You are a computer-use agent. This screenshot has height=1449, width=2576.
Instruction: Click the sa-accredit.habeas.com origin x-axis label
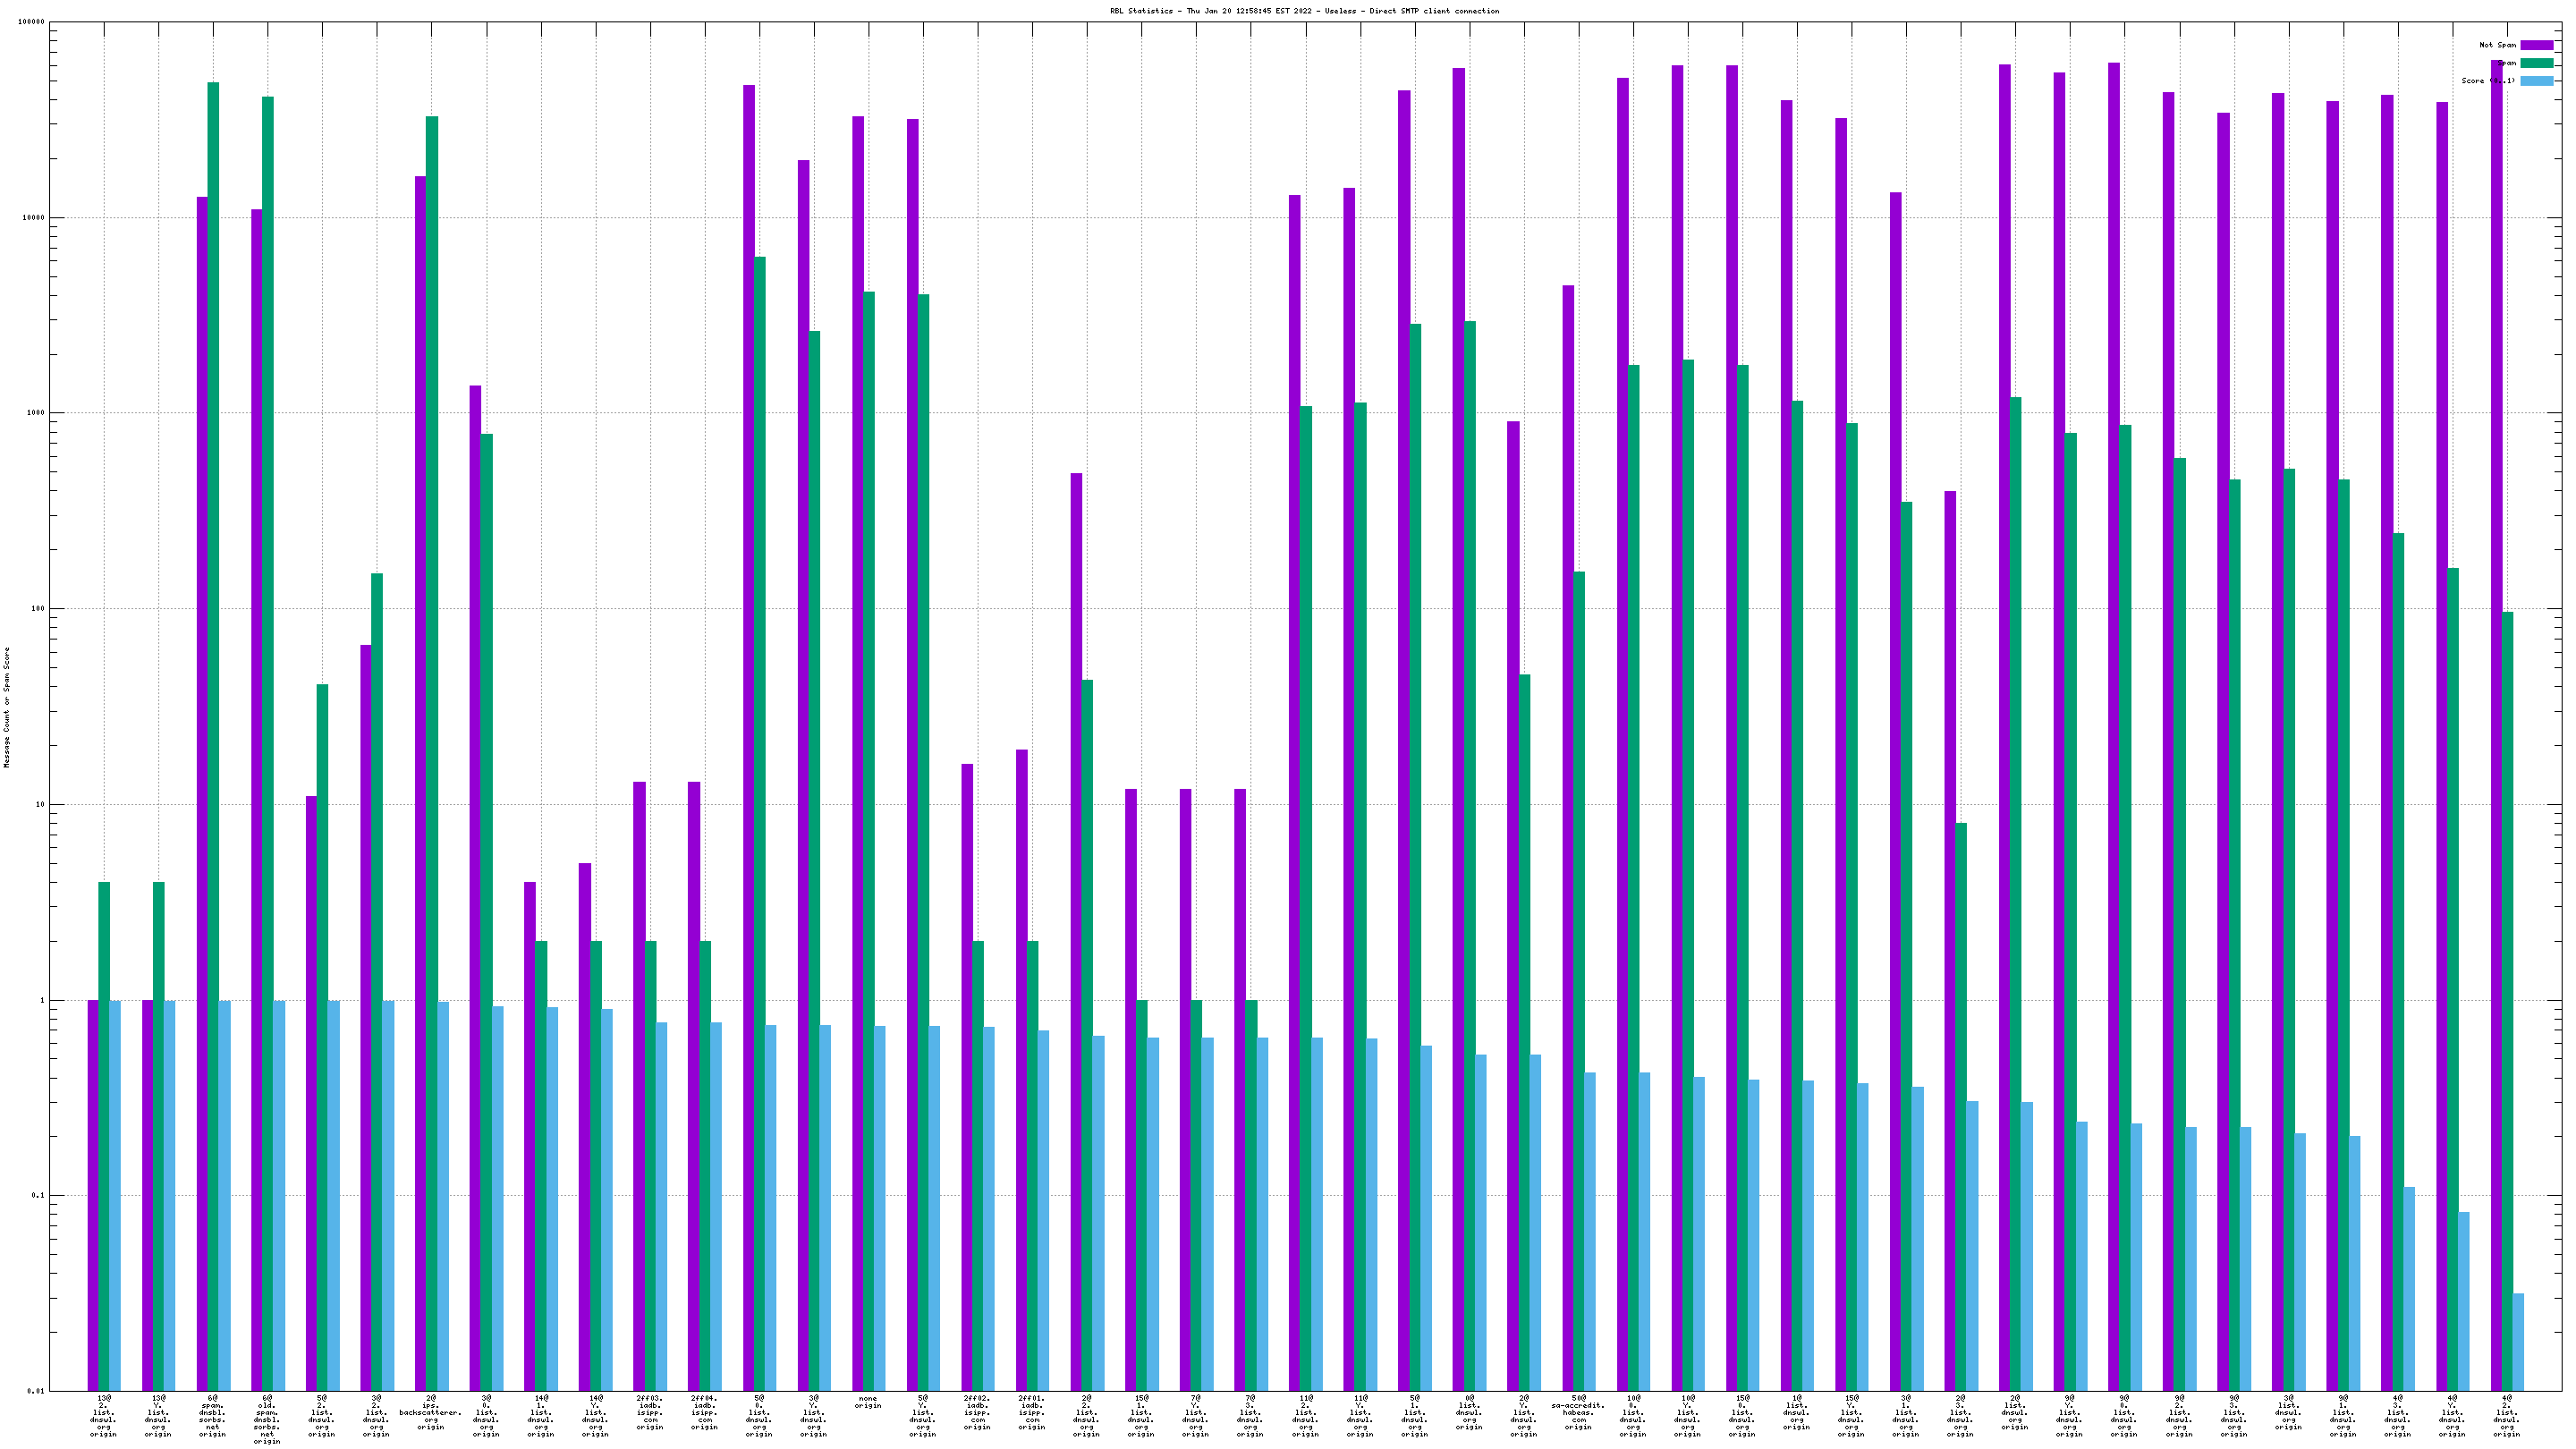click(1578, 1412)
